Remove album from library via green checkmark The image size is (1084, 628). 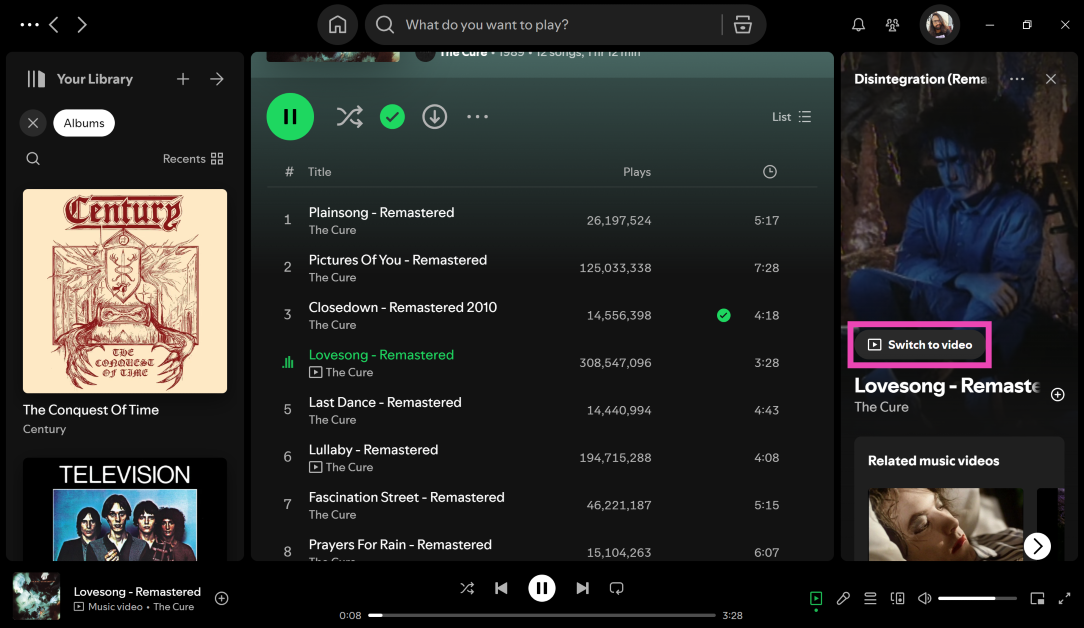coord(392,117)
